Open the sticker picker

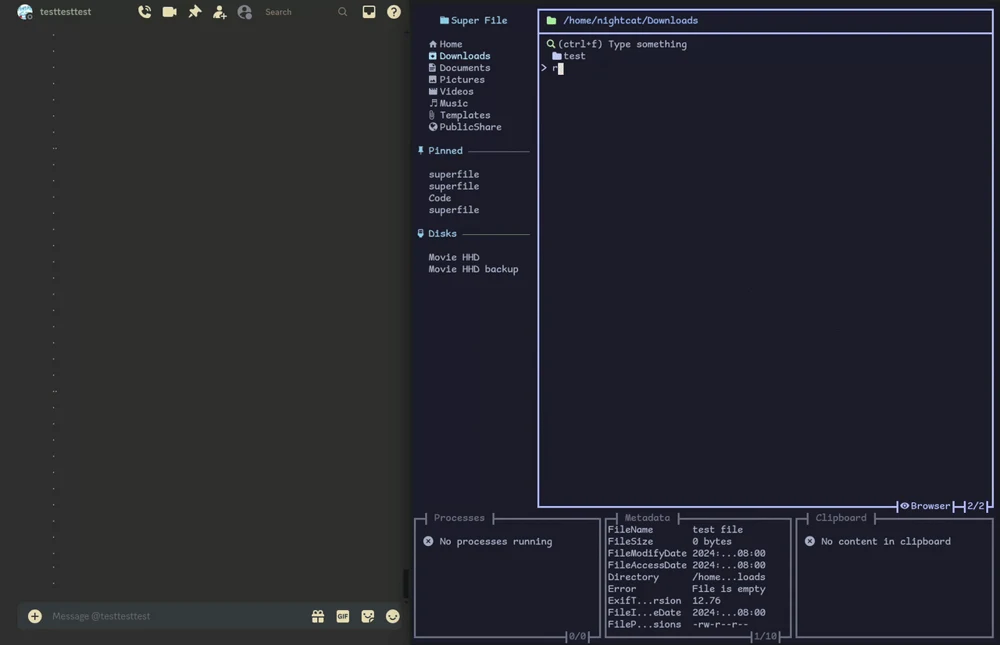coord(367,616)
